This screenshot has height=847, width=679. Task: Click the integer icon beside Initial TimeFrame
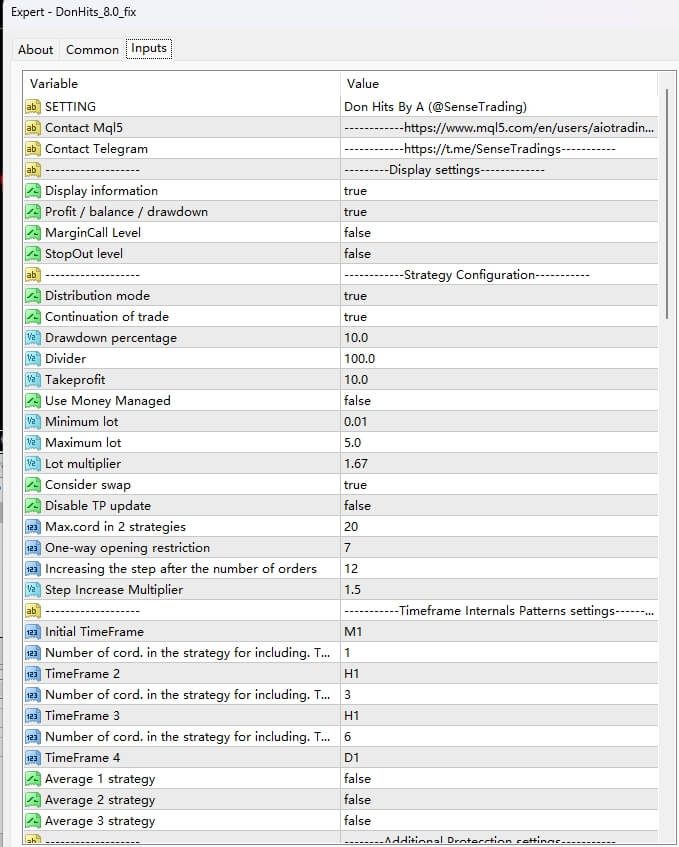point(31,632)
